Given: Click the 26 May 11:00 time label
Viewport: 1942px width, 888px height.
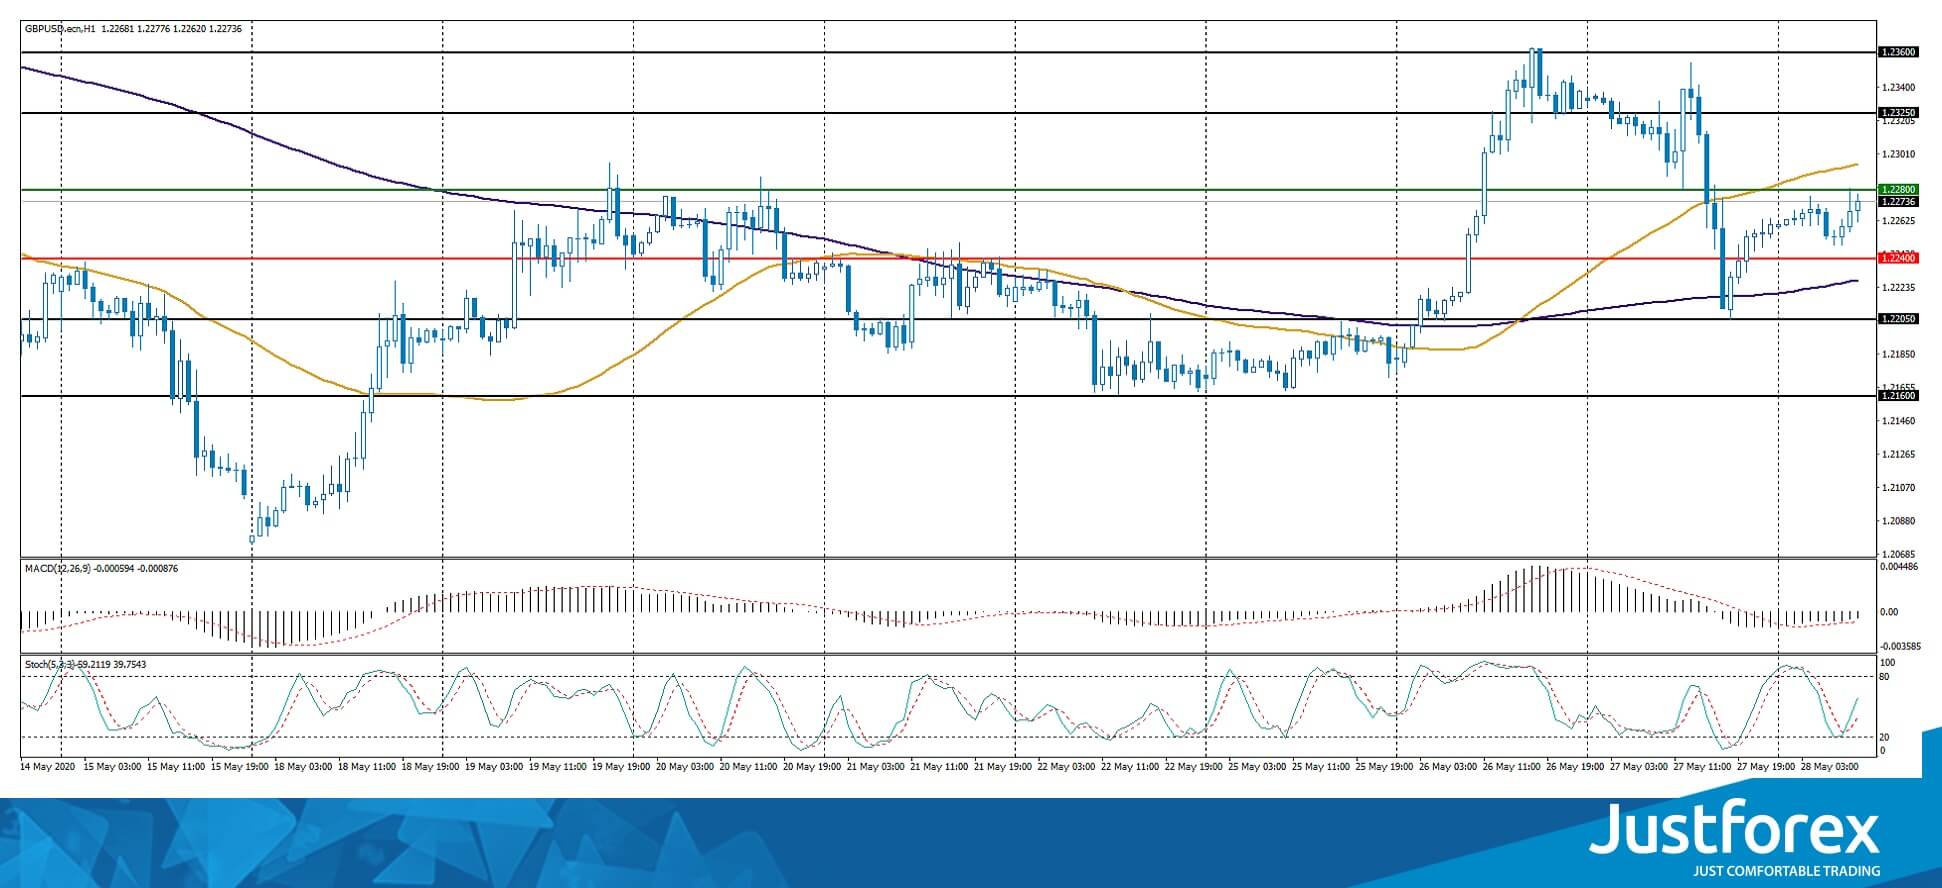Looking at the screenshot, I should (1512, 766).
